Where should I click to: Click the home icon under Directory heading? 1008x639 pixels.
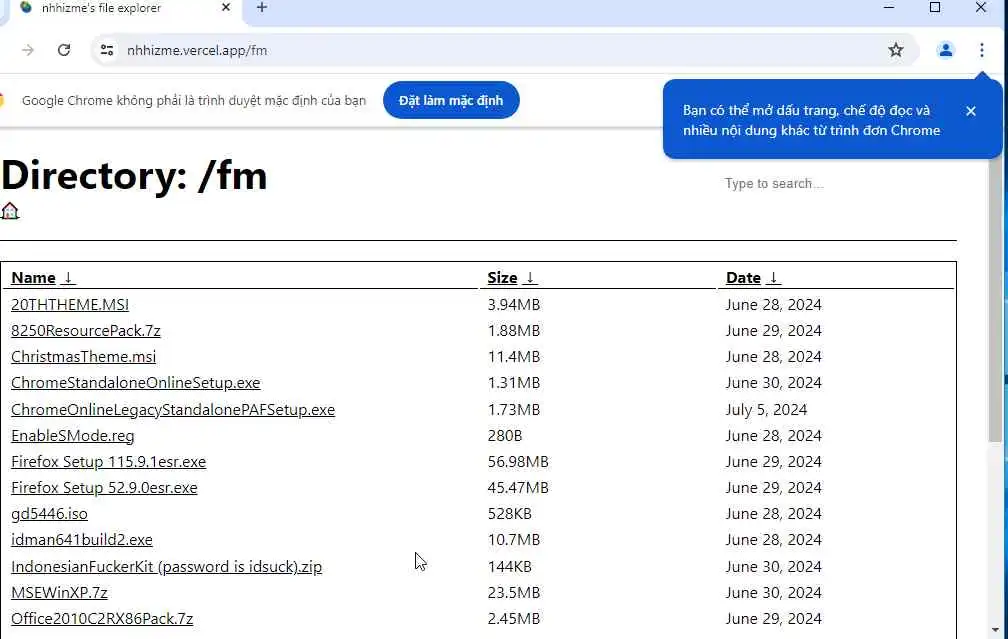(x=10, y=211)
